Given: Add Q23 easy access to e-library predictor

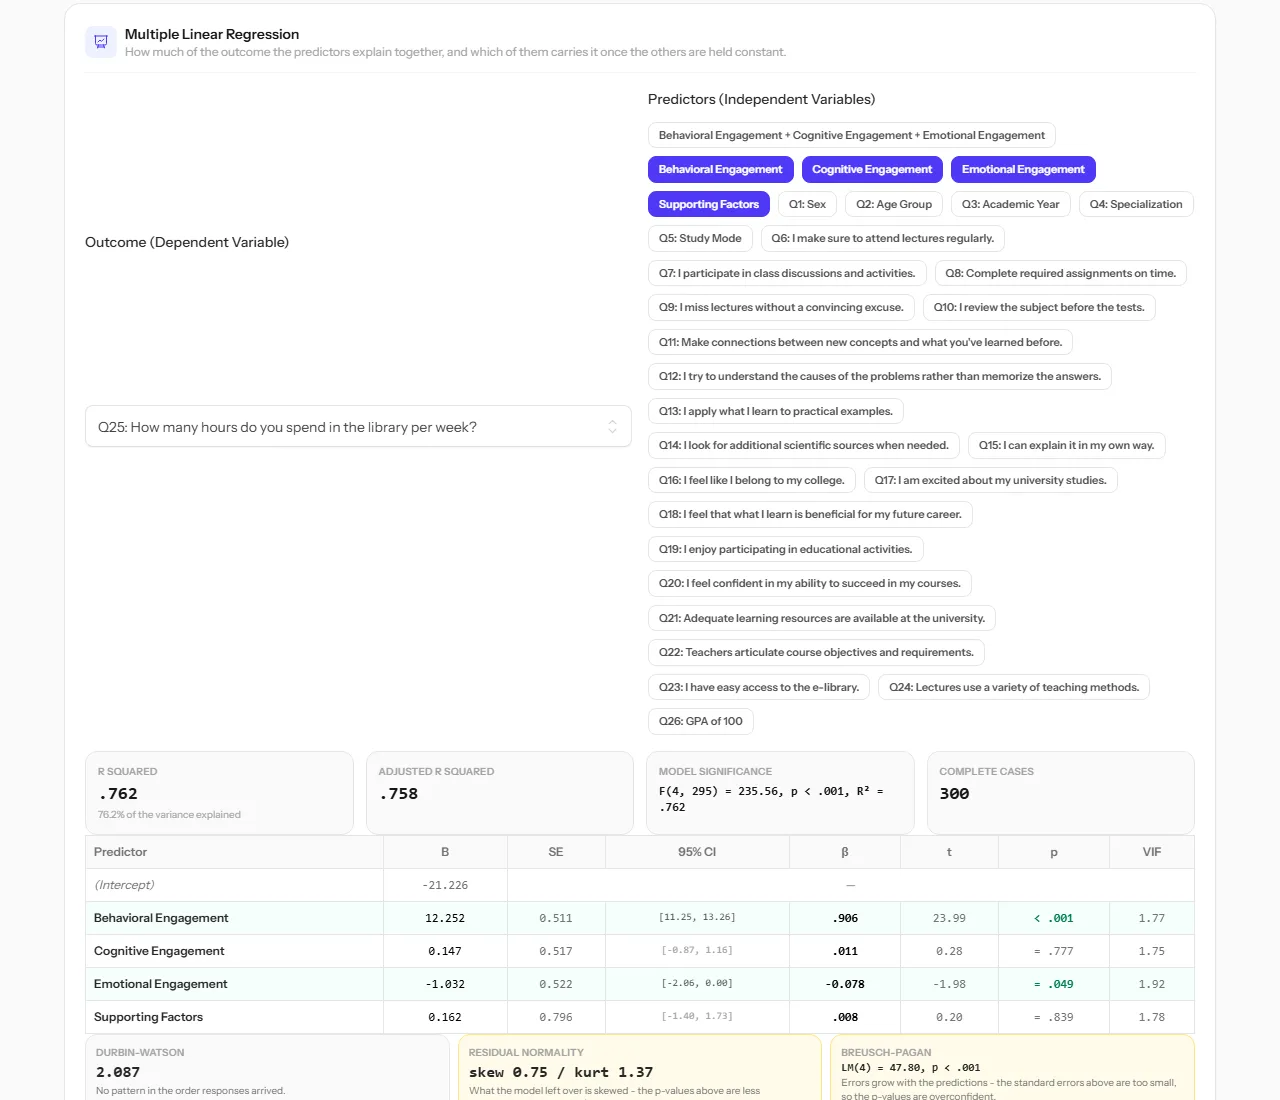Looking at the screenshot, I should point(759,687).
